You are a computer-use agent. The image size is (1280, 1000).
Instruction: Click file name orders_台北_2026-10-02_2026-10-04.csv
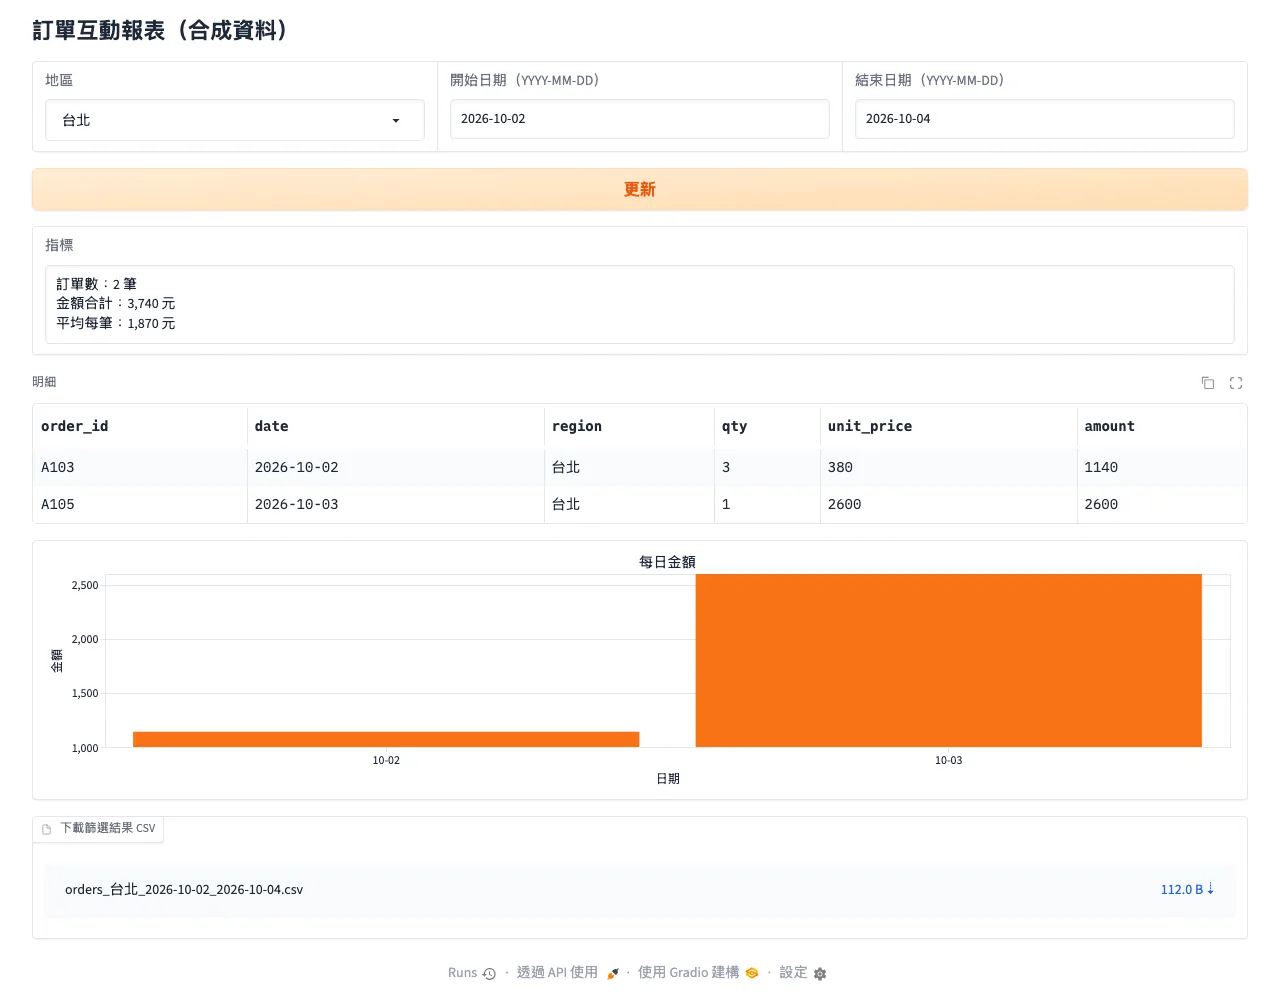pyautogui.click(x=184, y=889)
